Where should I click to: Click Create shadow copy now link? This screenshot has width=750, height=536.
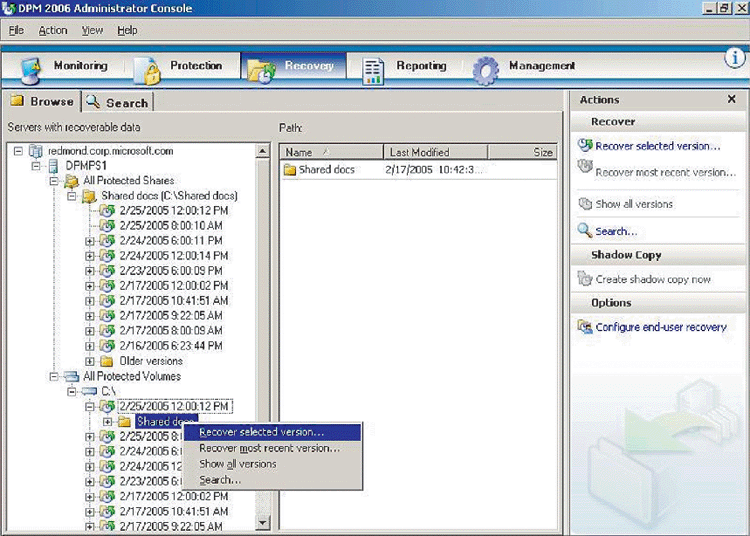click(653, 279)
